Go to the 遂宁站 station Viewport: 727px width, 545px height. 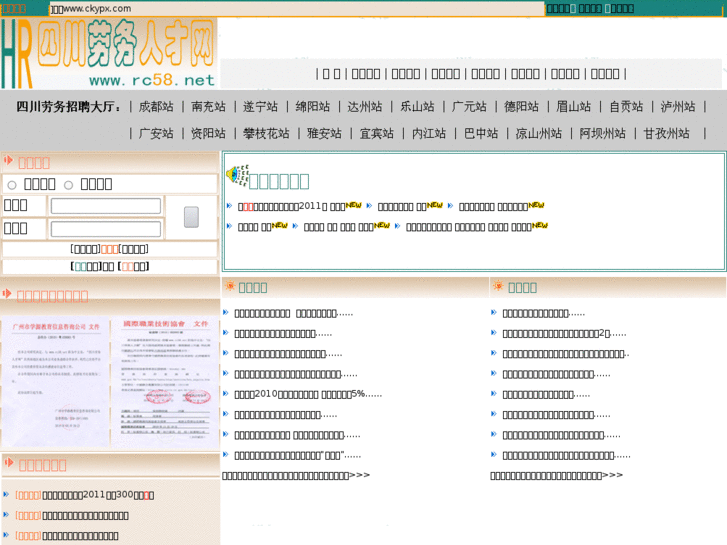260,107
